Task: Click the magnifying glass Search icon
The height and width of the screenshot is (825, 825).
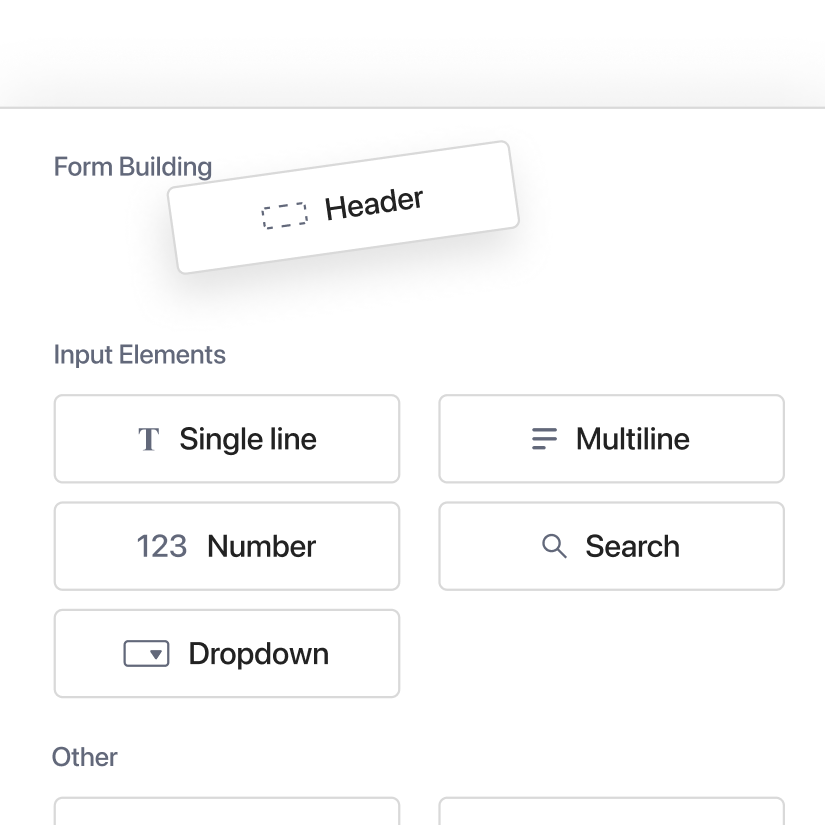Action: click(554, 546)
